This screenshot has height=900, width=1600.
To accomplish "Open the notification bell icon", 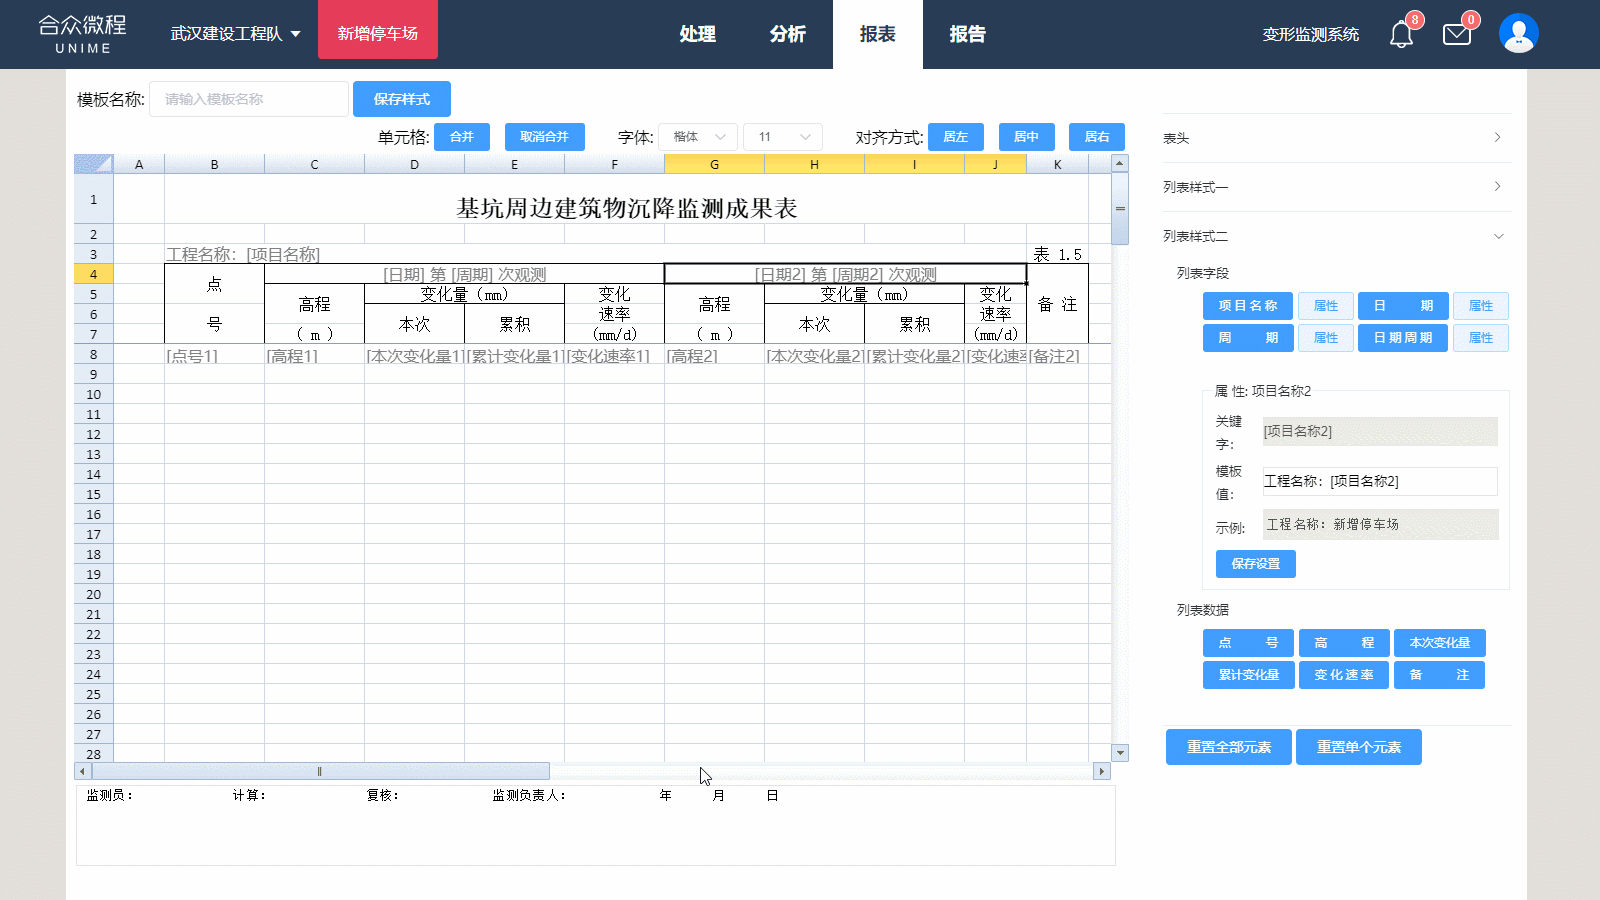I will point(1401,35).
